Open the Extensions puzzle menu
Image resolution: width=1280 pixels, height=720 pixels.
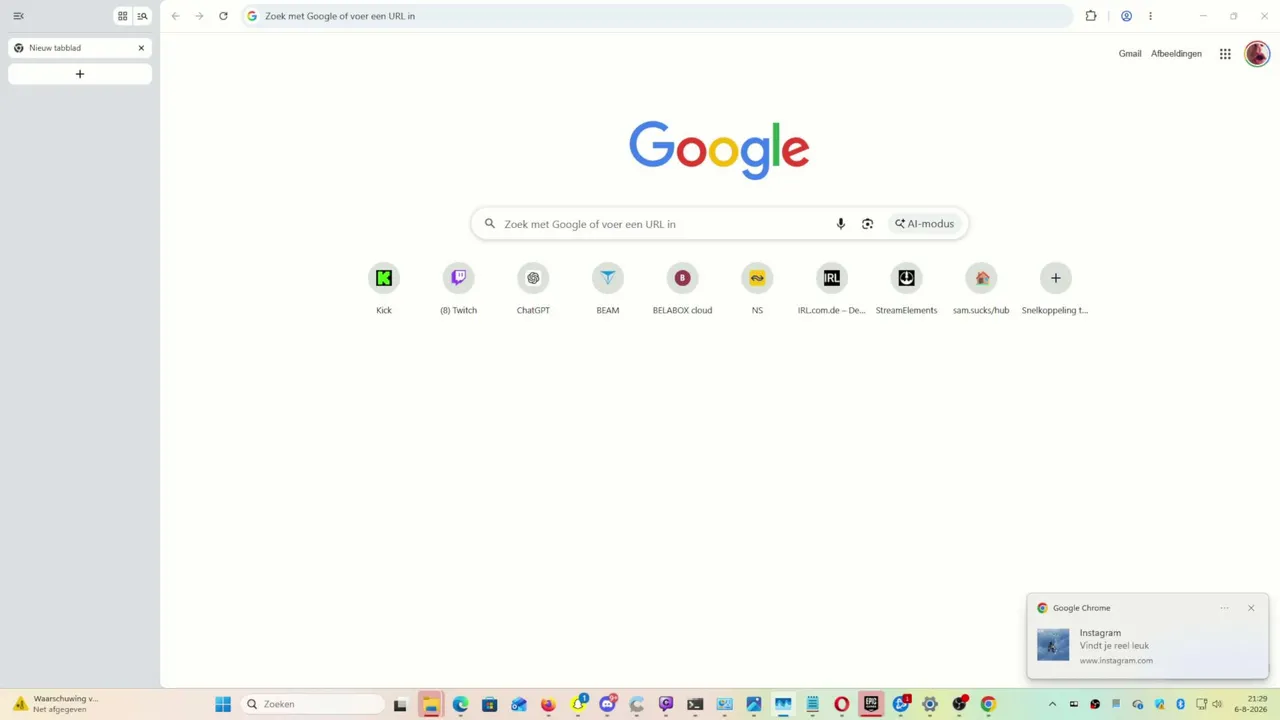pos(1091,16)
